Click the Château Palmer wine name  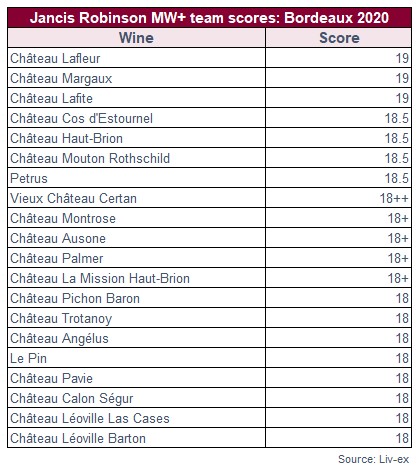tap(57, 258)
